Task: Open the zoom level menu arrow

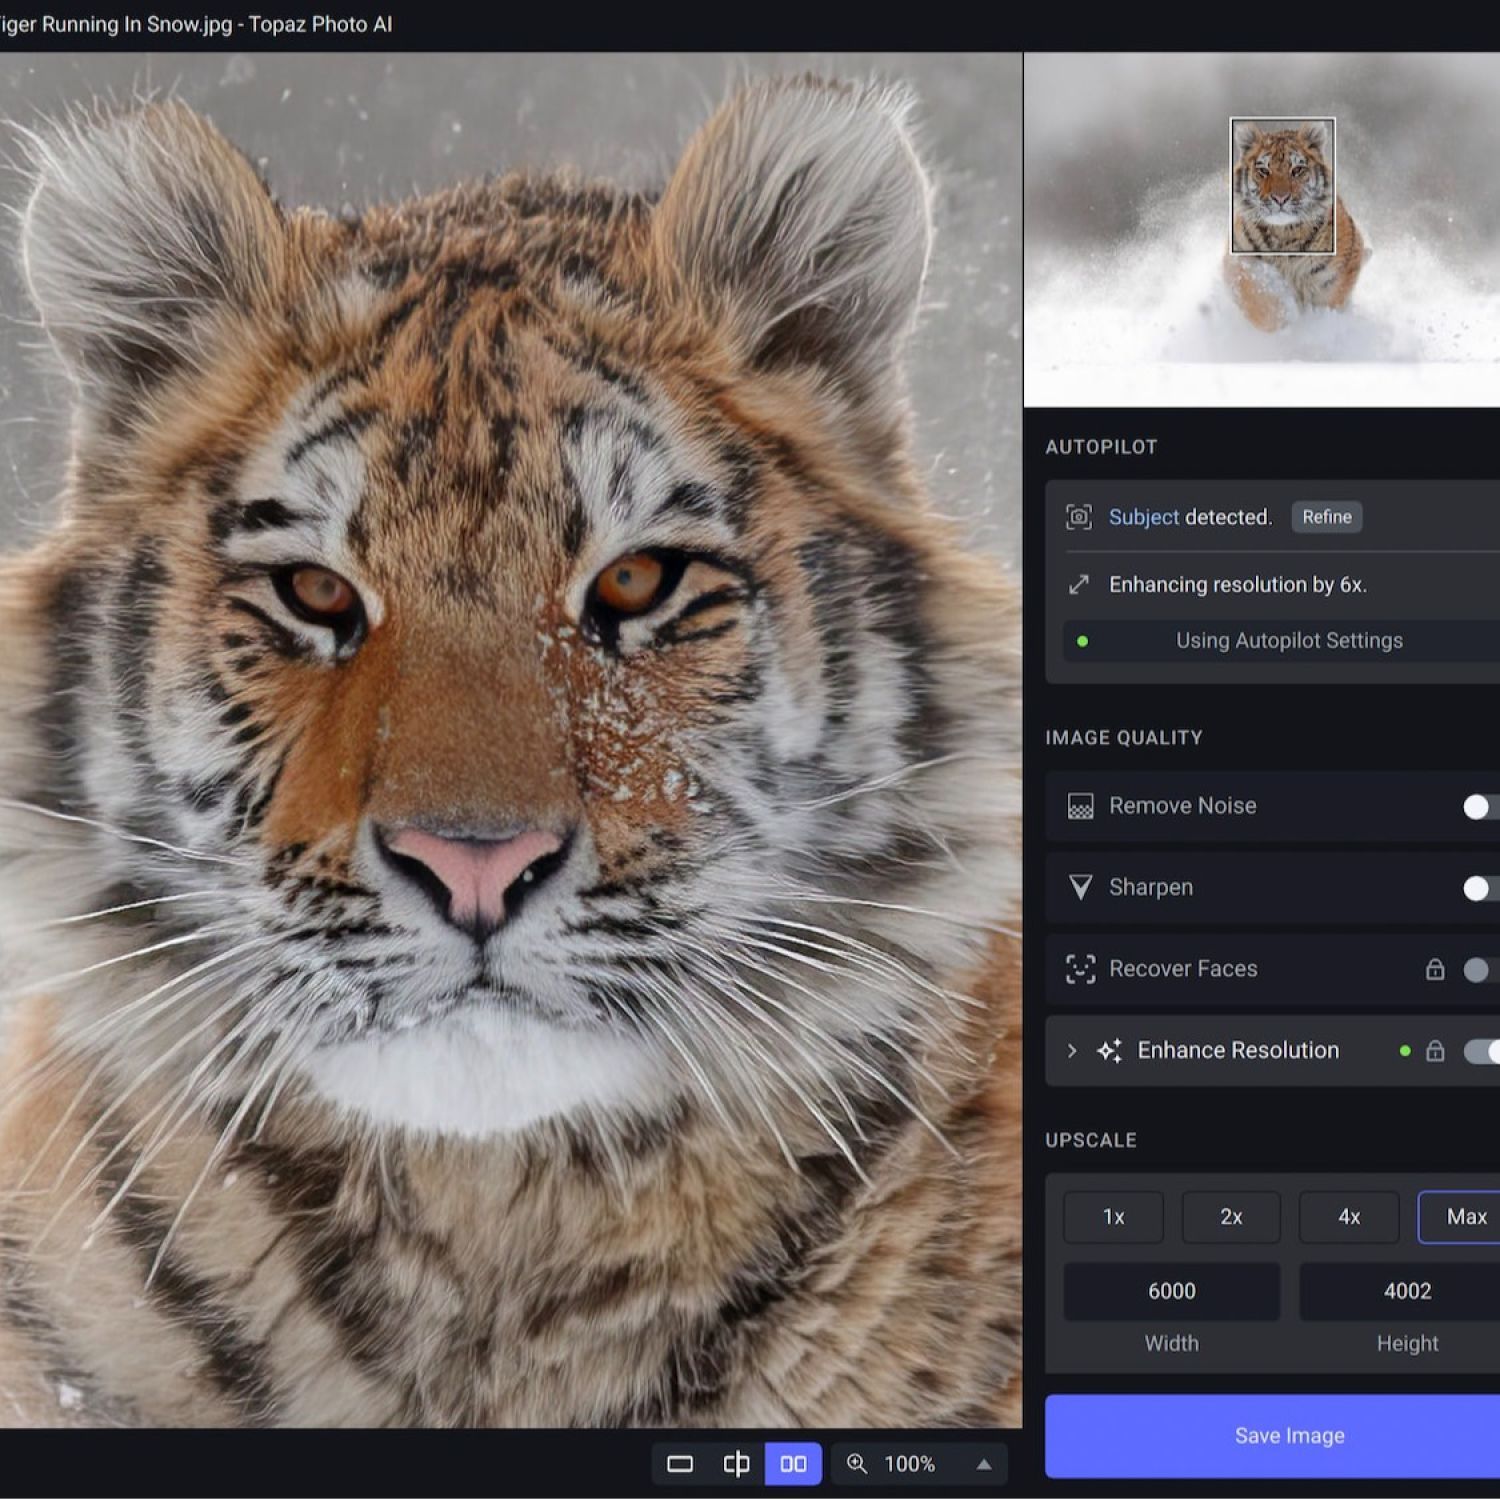Action: 984,1464
